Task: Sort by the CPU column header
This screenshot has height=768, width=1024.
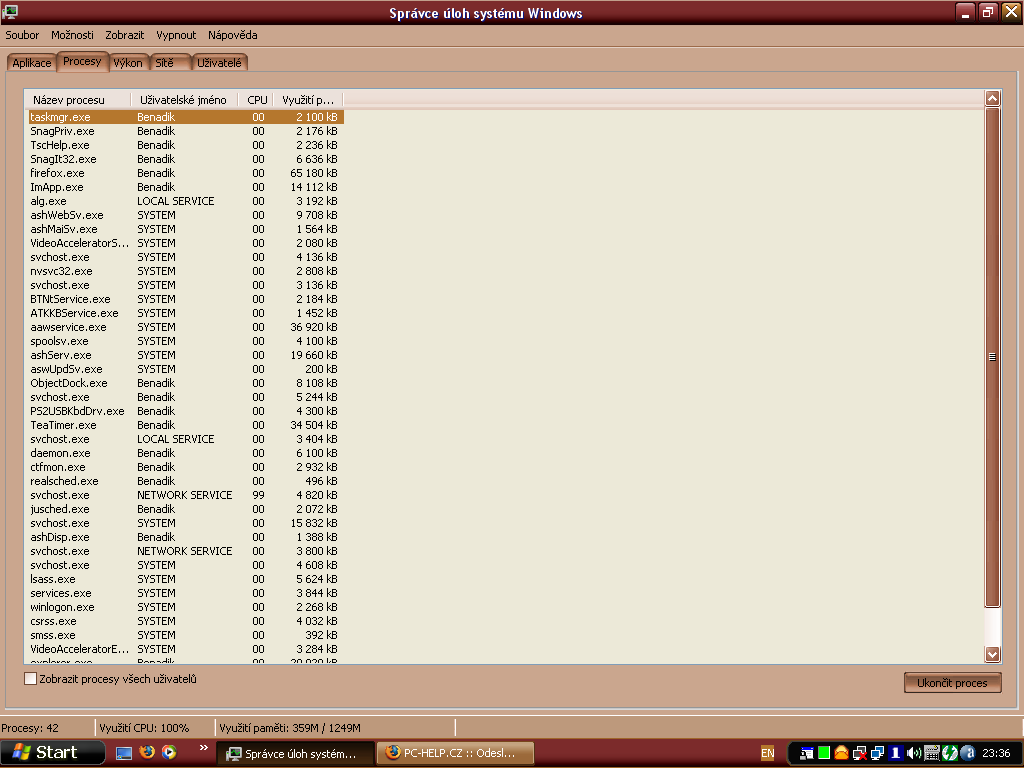Action: pos(256,100)
